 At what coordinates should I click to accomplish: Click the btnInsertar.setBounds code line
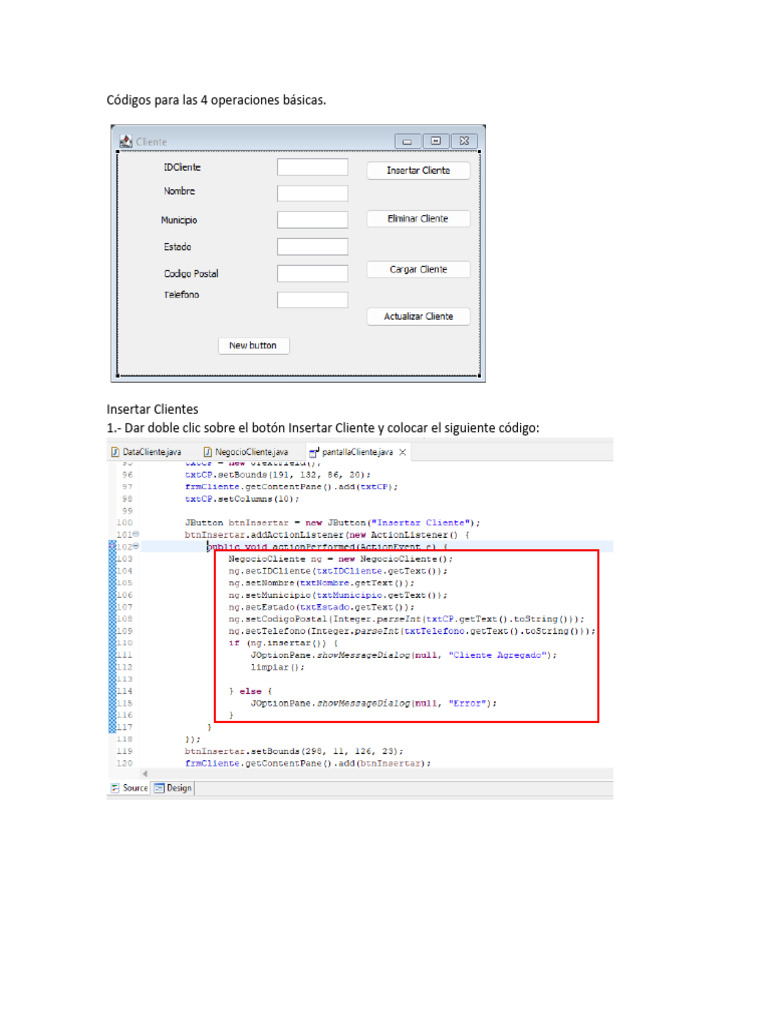tap(294, 751)
